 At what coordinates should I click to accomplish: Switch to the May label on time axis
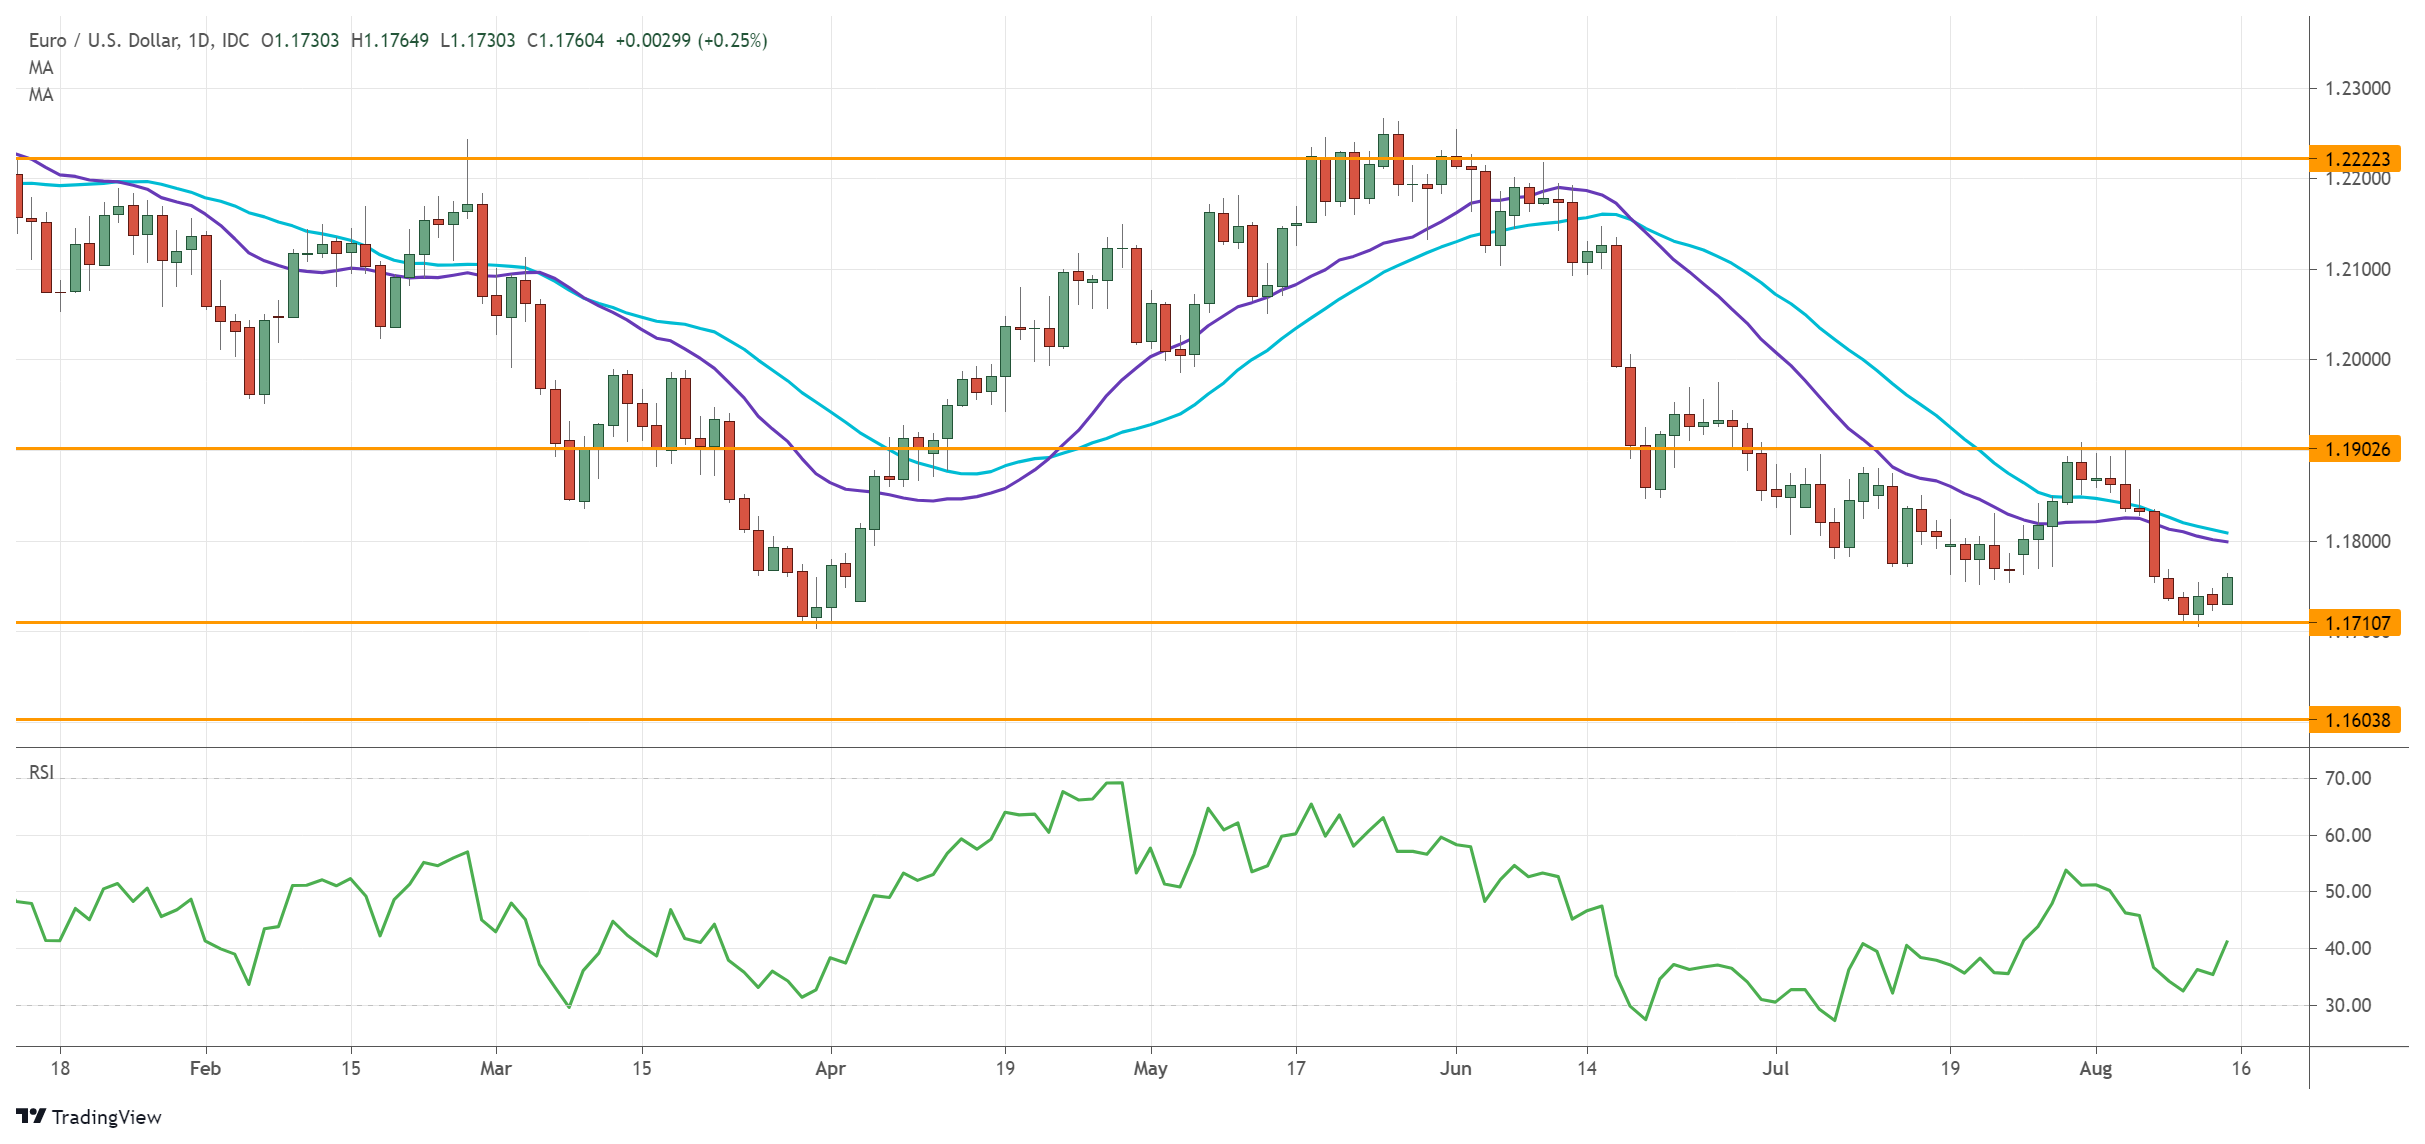click(x=1150, y=1068)
